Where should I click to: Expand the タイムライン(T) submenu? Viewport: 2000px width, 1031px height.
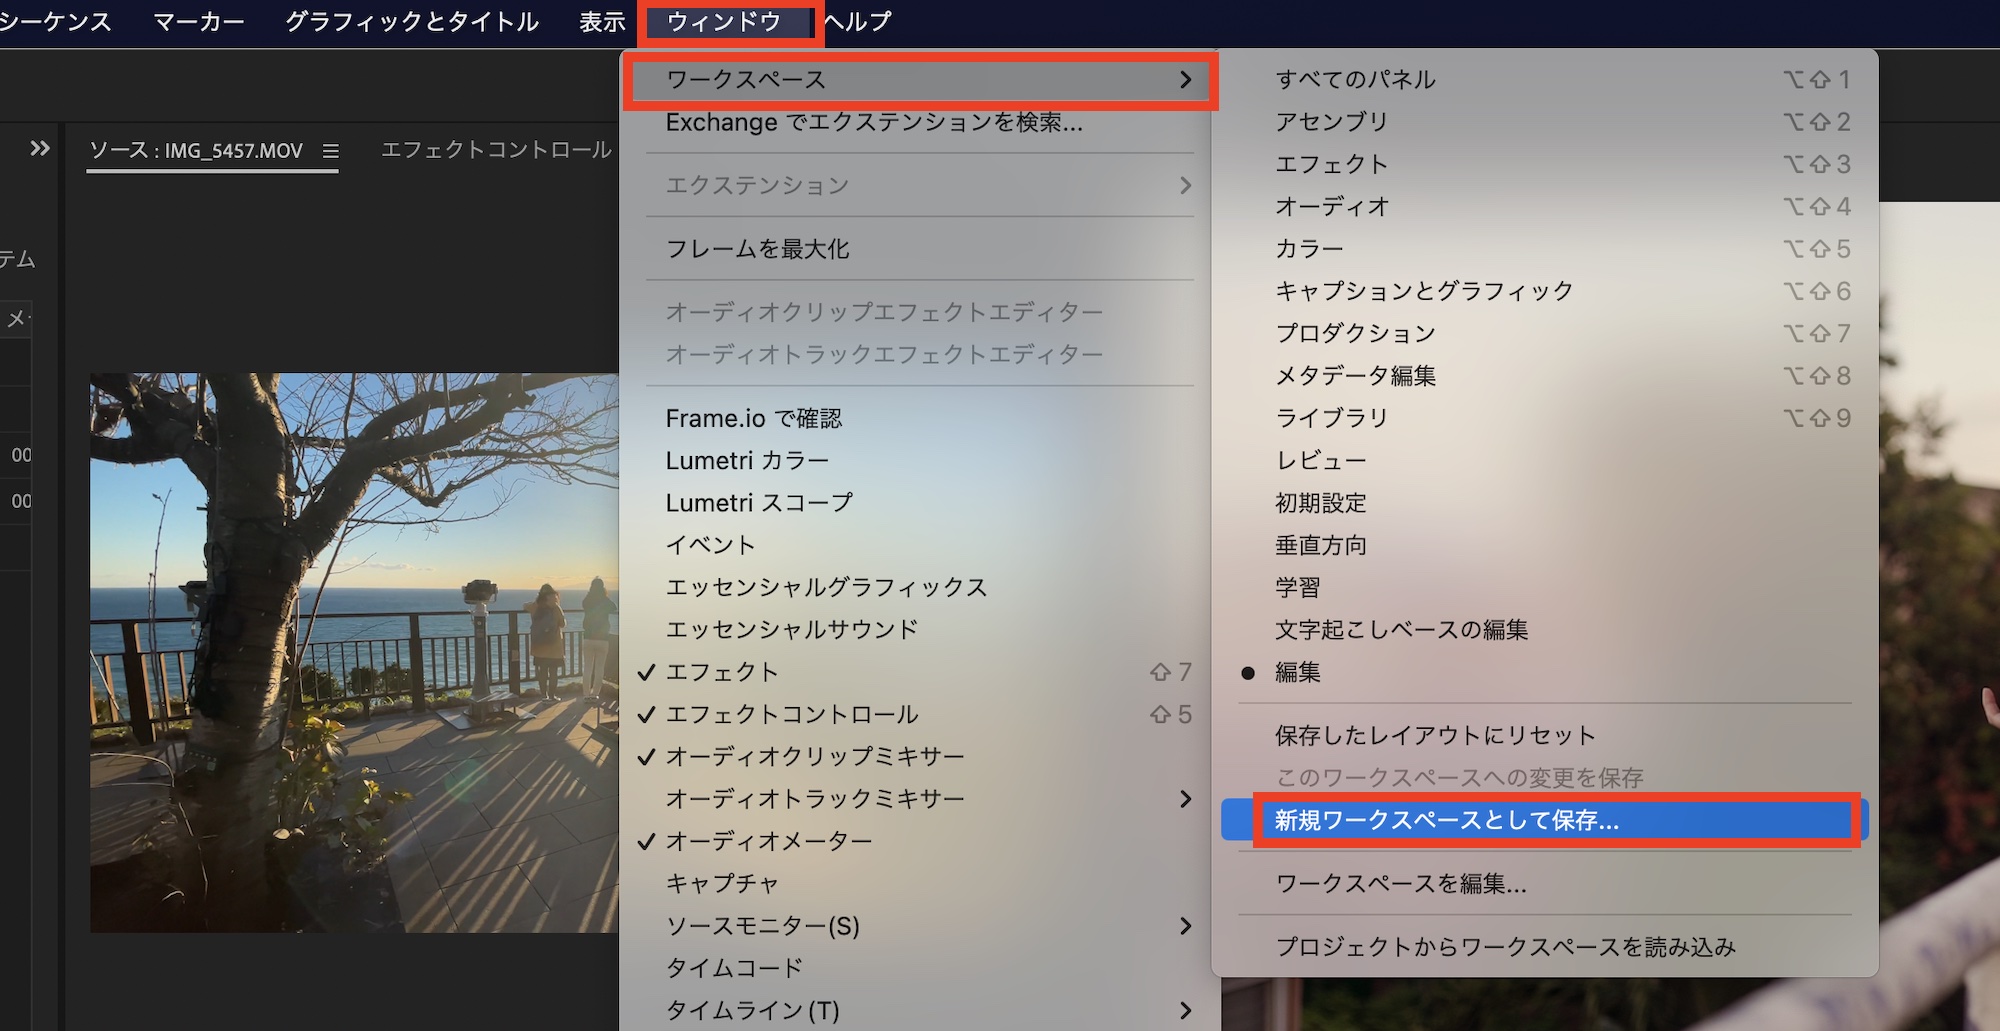[x=920, y=1010]
